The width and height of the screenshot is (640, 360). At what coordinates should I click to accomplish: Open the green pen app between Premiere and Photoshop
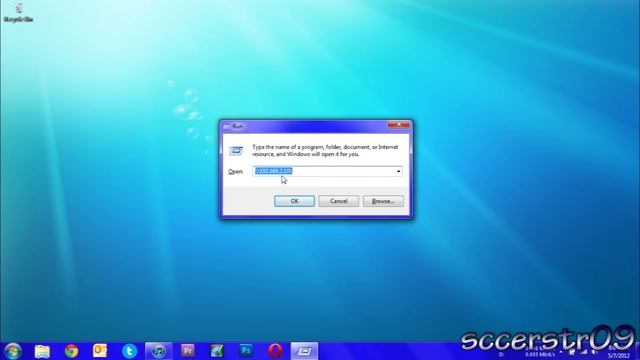[x=217, y=351]
